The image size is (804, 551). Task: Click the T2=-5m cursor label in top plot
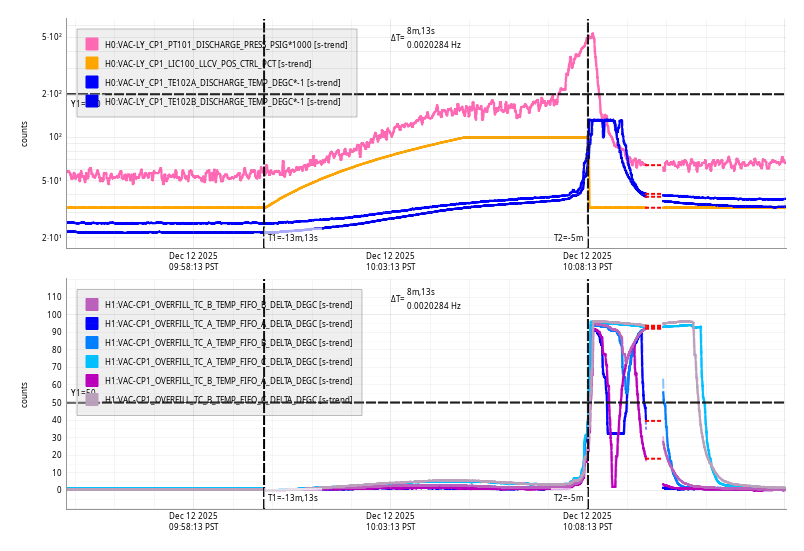[568, 238]
